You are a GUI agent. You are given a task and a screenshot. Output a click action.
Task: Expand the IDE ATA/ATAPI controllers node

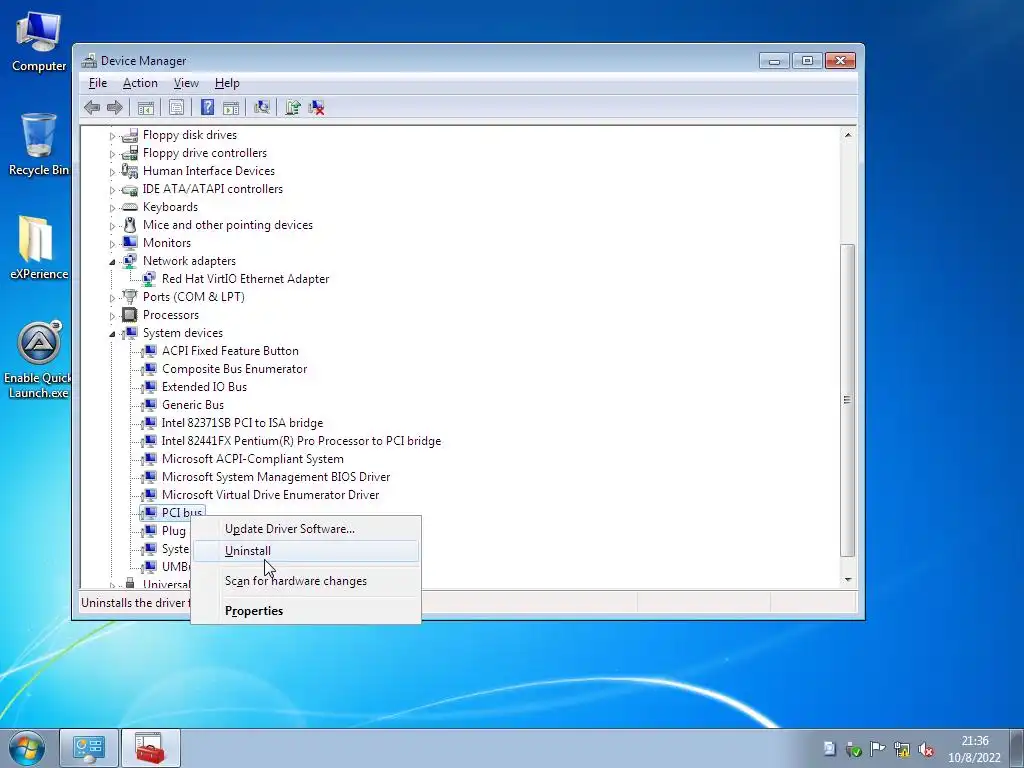click(x=112, y=190)
